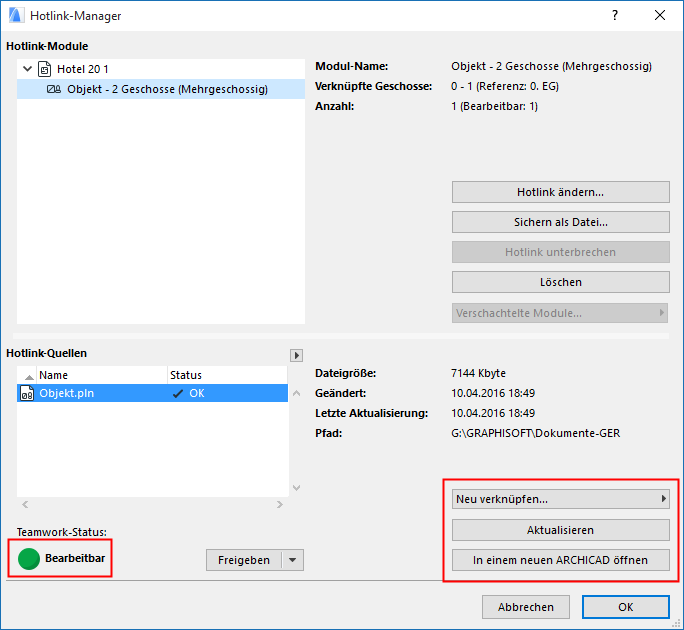Collapse the Hotel 20 1 tree node
Image resolution: width=684 pixels, height=630 pixels.
click(27, 69)
